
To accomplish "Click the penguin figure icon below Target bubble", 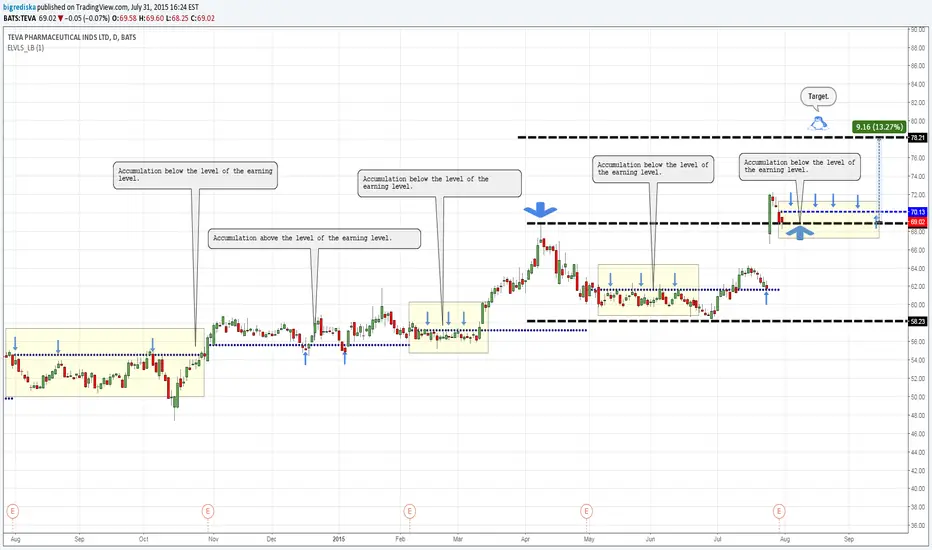I will pos(818,123).
